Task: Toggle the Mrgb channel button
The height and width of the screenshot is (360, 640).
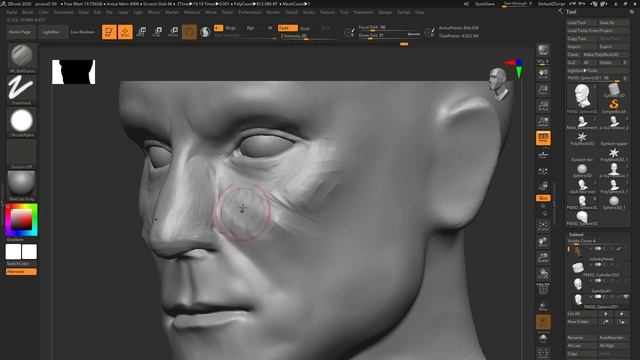Action: click(x=231, y=28)
